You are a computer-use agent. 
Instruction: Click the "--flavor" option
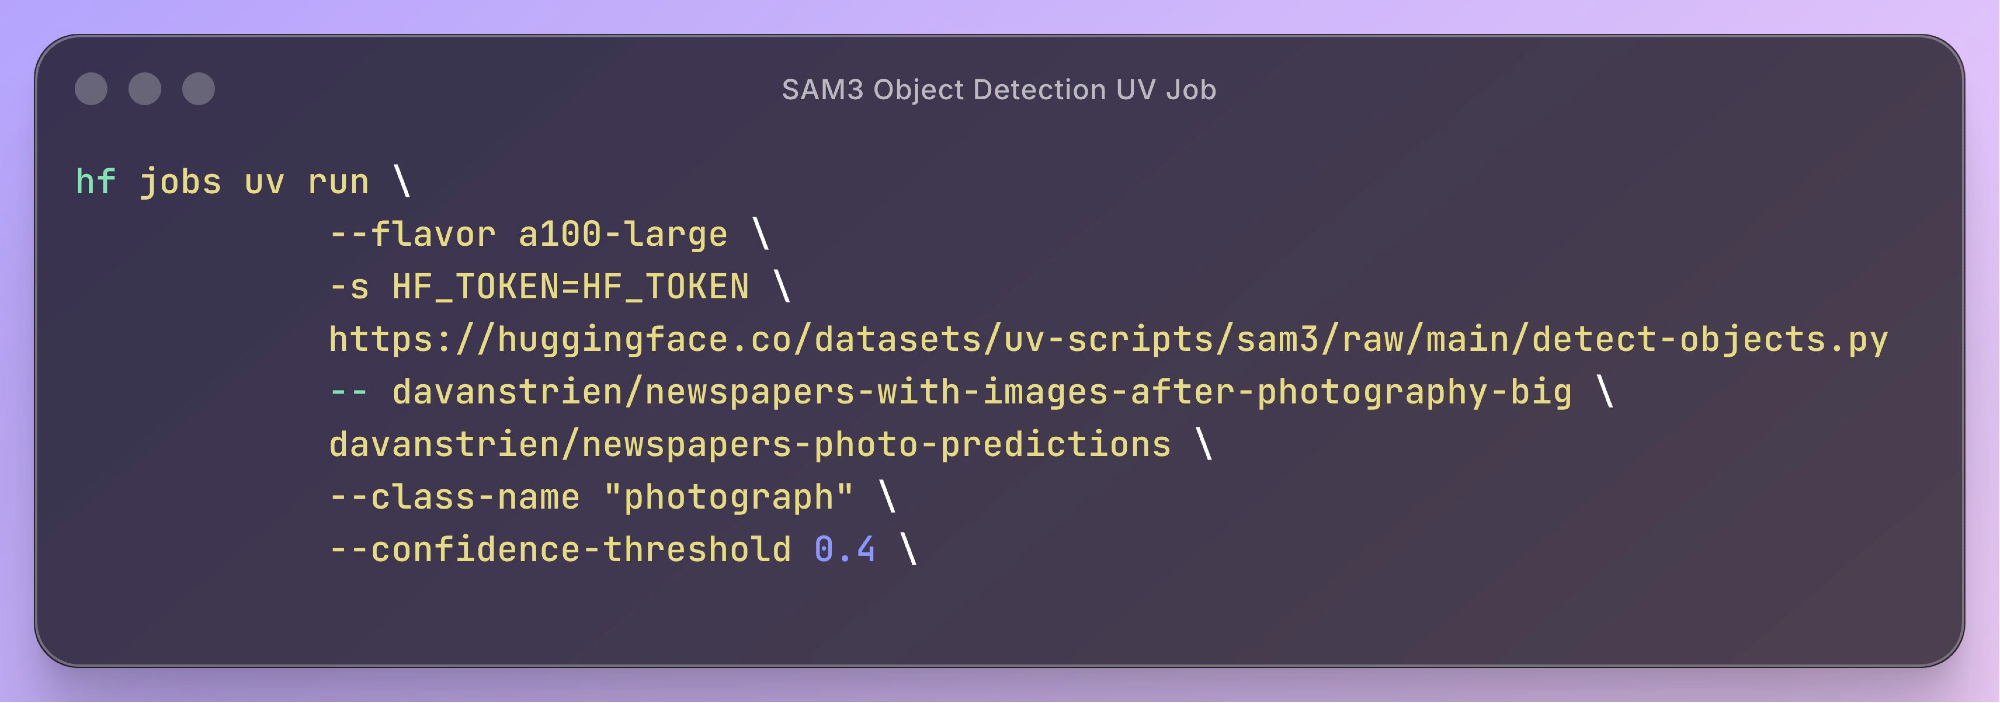click(412, 235)
